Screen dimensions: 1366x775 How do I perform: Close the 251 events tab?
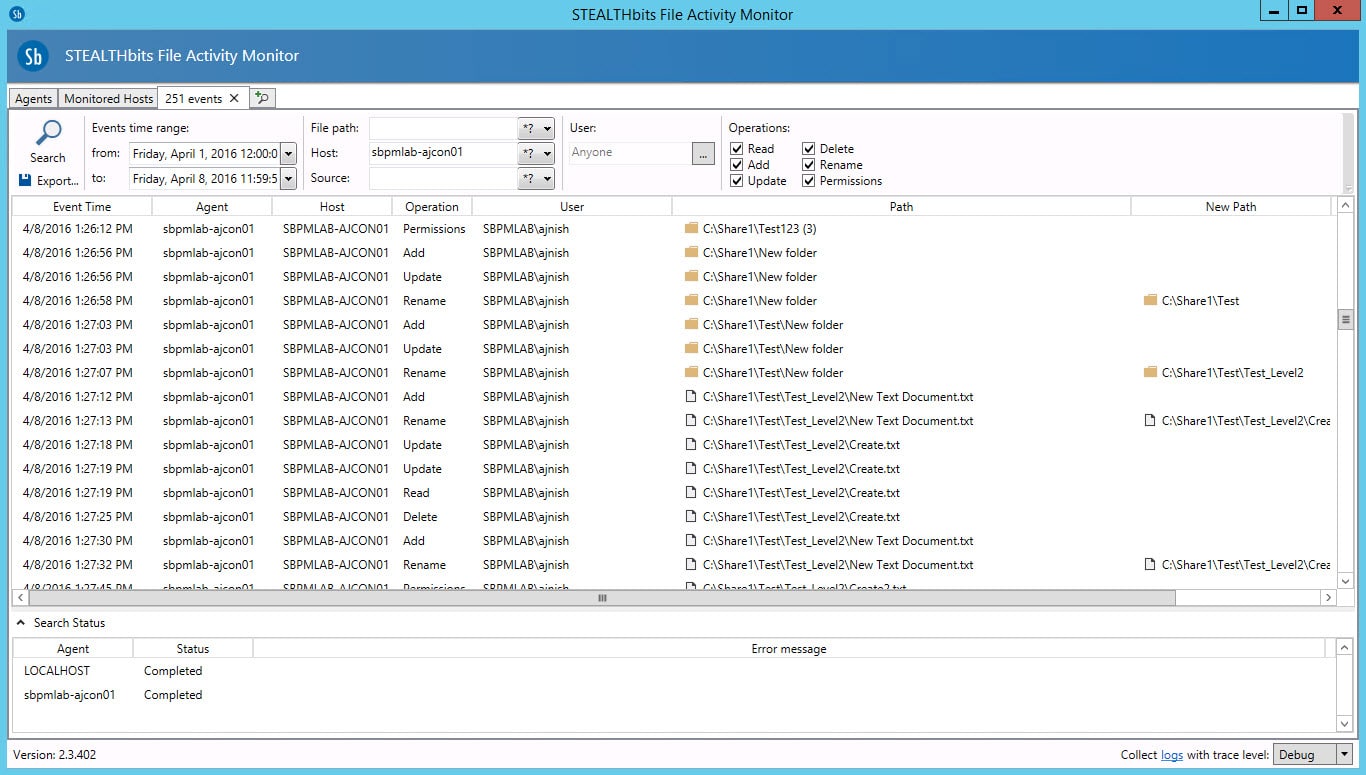click(x=234, y=98)
